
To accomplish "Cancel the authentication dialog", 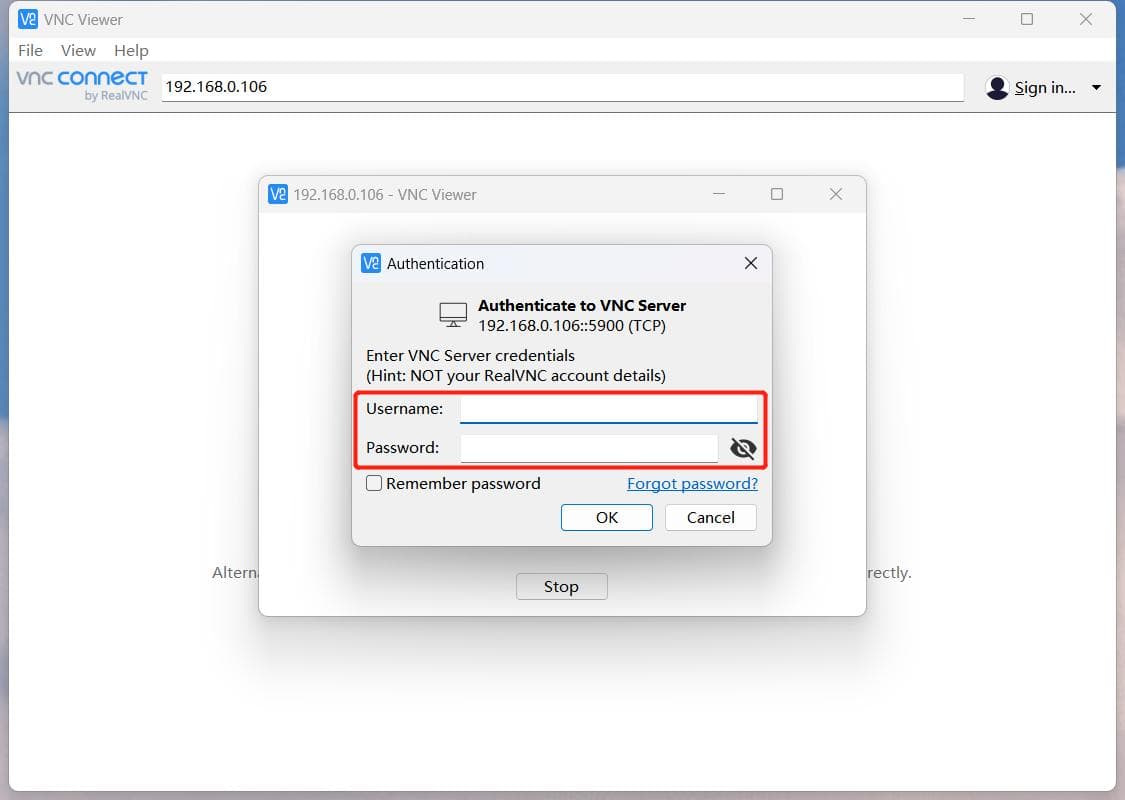I will [710, 517].
